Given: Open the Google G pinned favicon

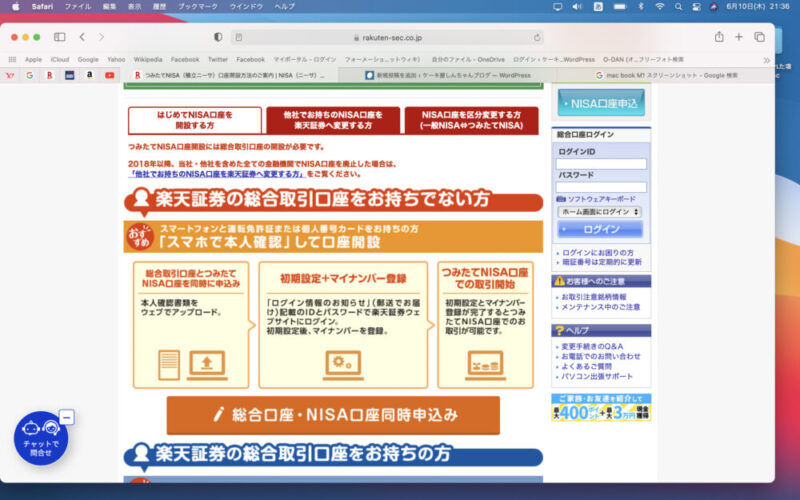Looking at the screenshot, I should [x=30, y=75].
